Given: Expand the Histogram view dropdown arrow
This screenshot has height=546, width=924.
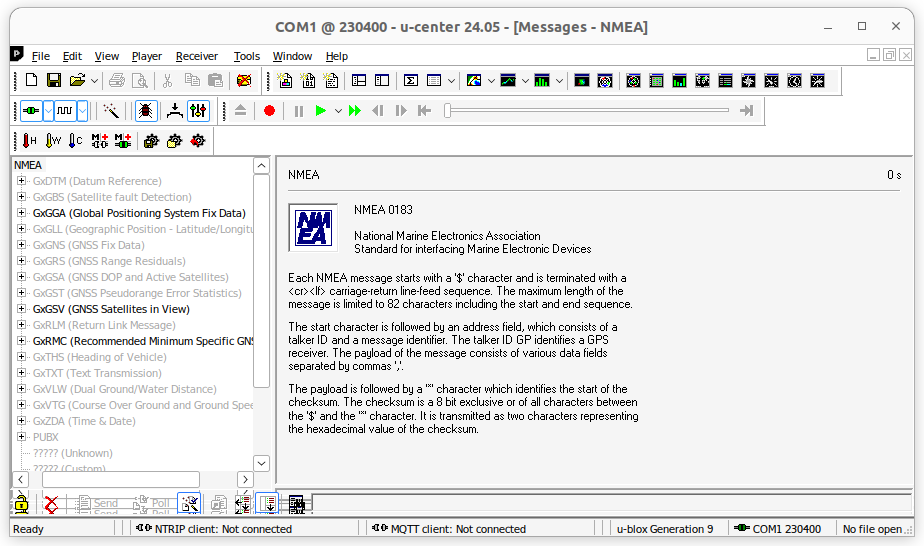Looking at the screenshot, I should pos(559,81).
